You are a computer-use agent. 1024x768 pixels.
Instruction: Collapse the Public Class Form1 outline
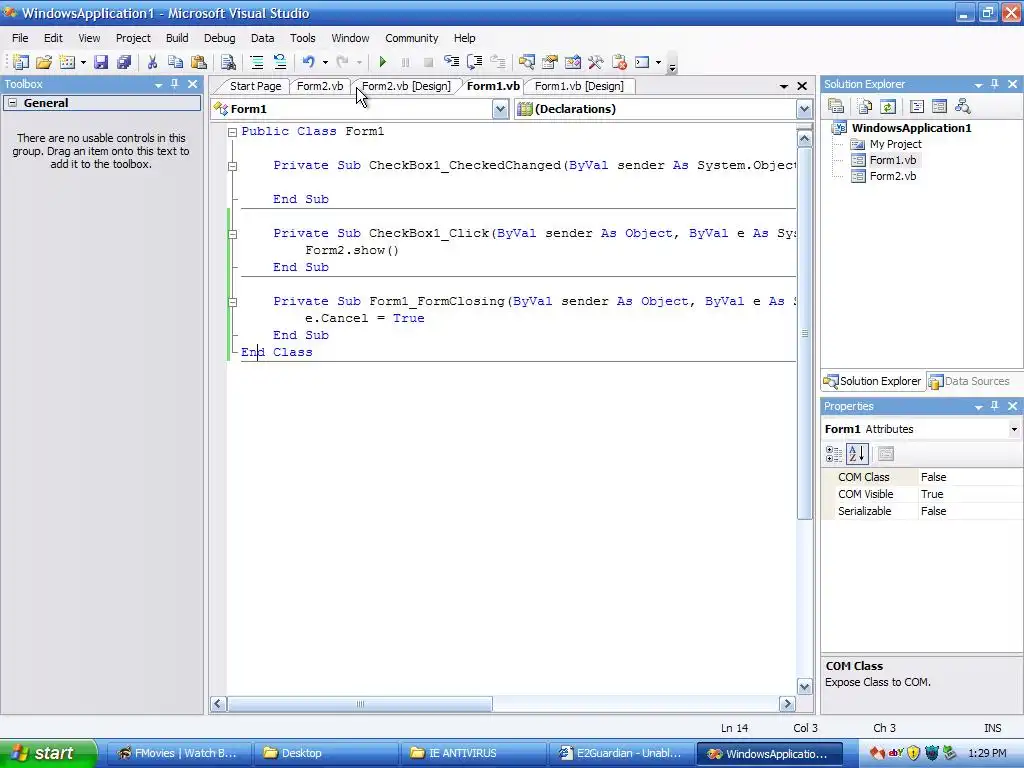point(232,132)
